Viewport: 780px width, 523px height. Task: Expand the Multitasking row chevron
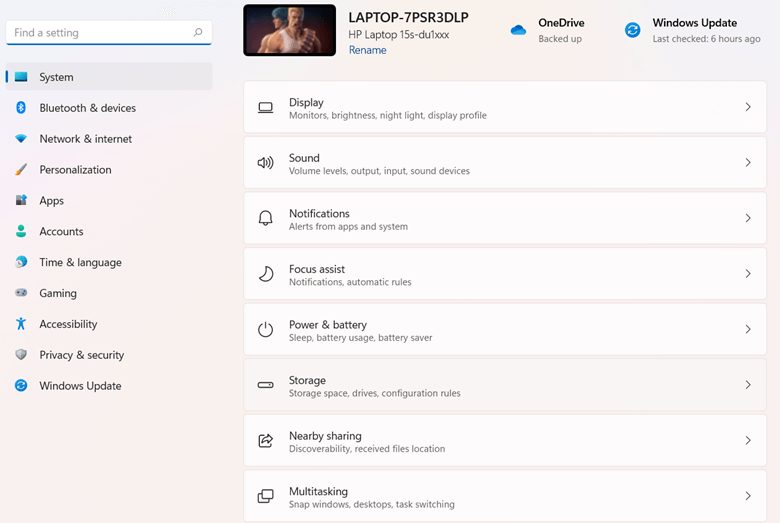click(x=748, y=496)
